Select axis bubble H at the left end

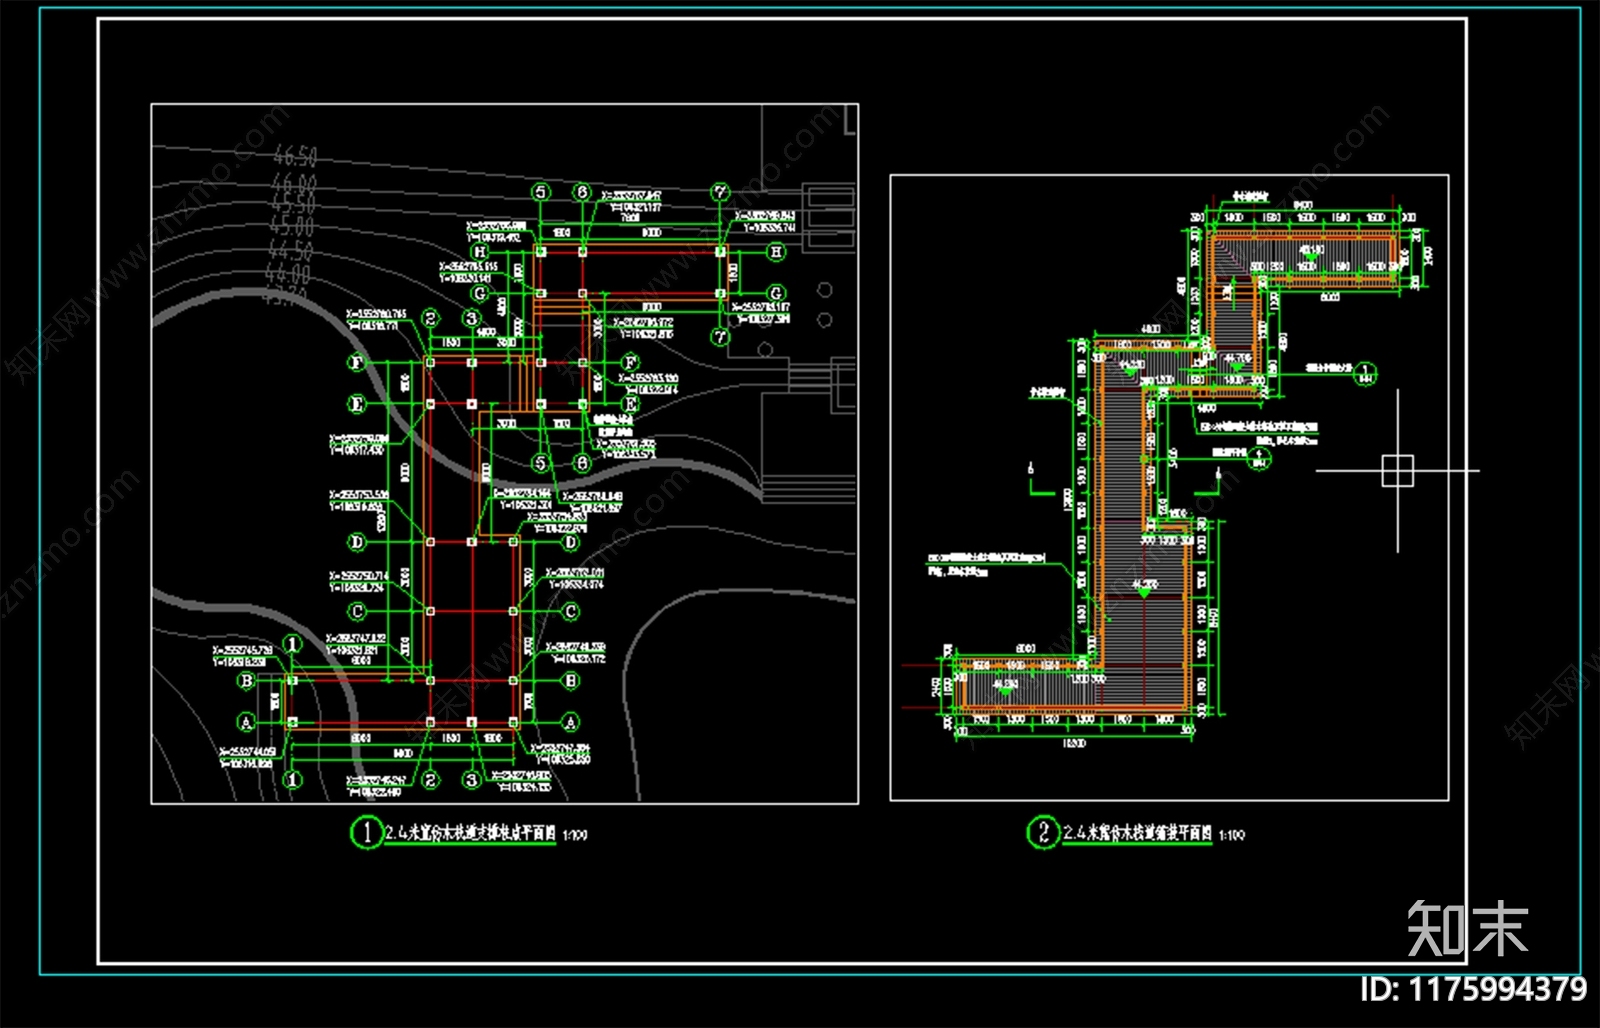pos(480,252)
